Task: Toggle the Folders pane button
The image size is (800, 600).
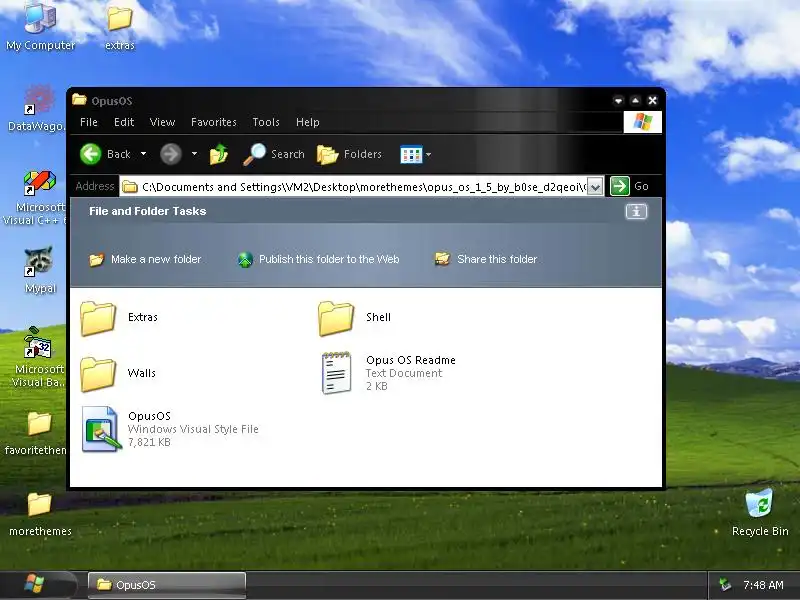Action: (x=349, y=154)
